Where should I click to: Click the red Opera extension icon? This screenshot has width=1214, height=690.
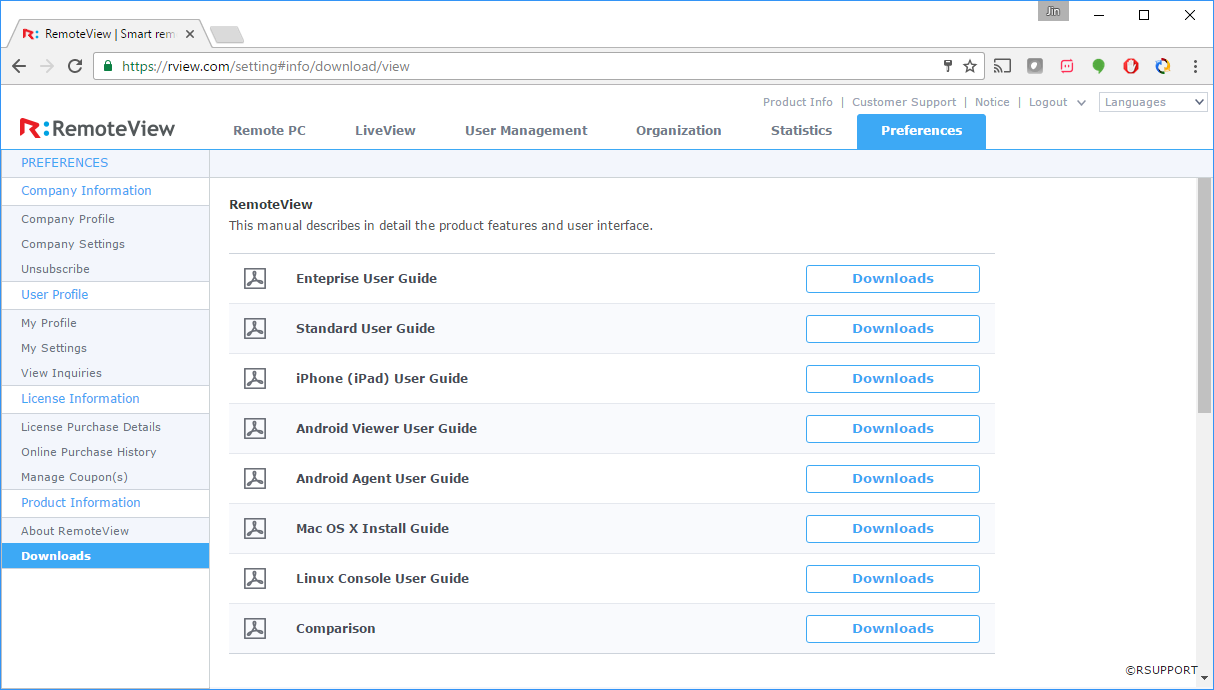tap(1131, 66)
